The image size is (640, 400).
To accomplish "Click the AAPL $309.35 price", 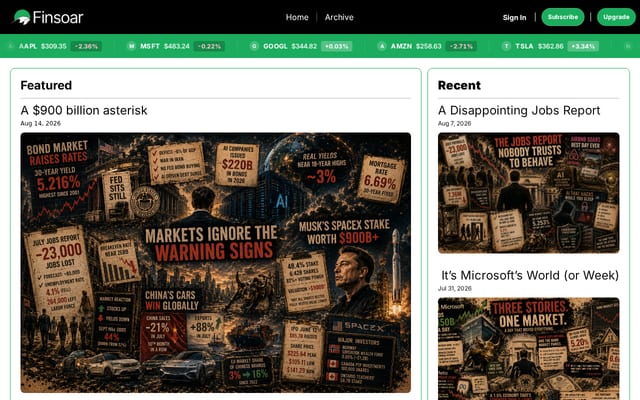I will [x=53, y=46].
